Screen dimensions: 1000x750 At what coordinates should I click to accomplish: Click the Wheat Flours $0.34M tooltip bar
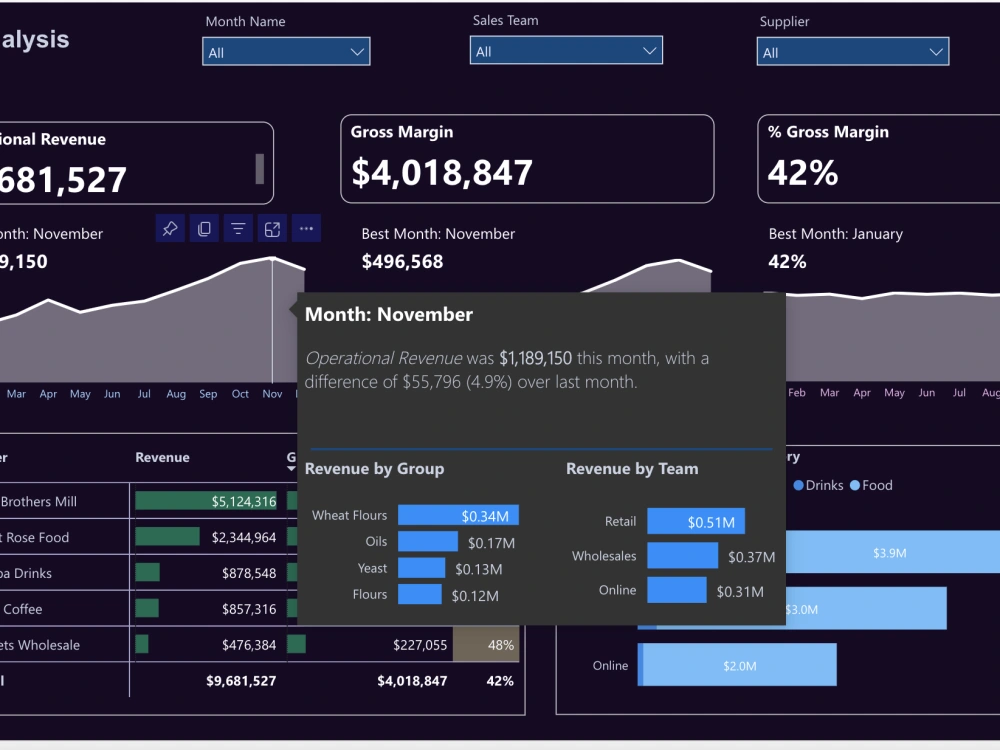[x=458, y=515]
